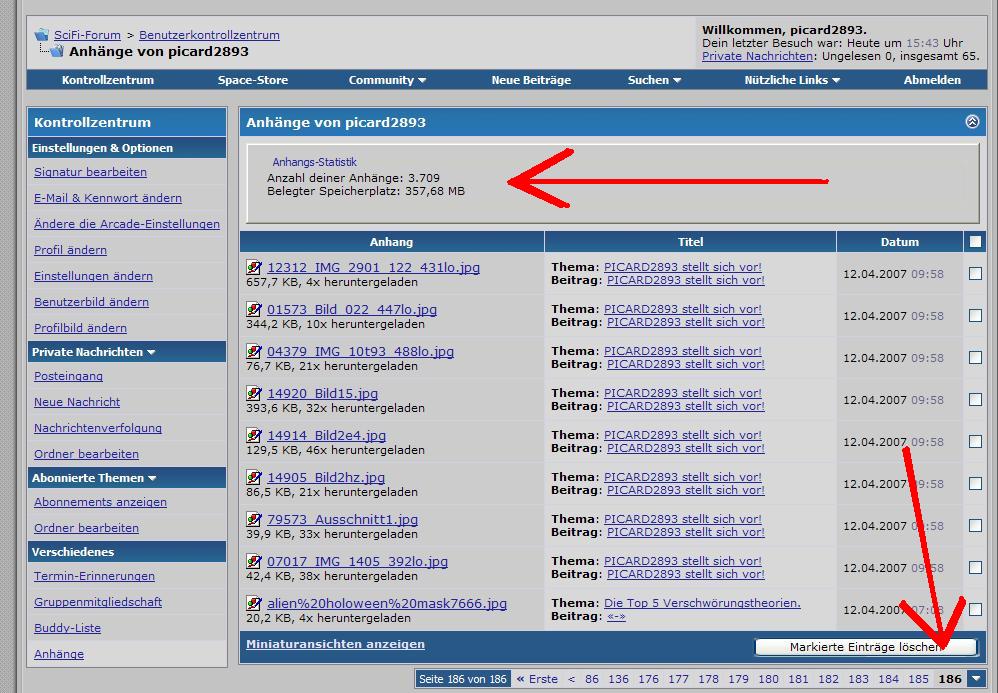Click the file icon next to 79573_Ausschnitt1.jpg
Viewport: 998px width, 693px height.
pos(254,519)
